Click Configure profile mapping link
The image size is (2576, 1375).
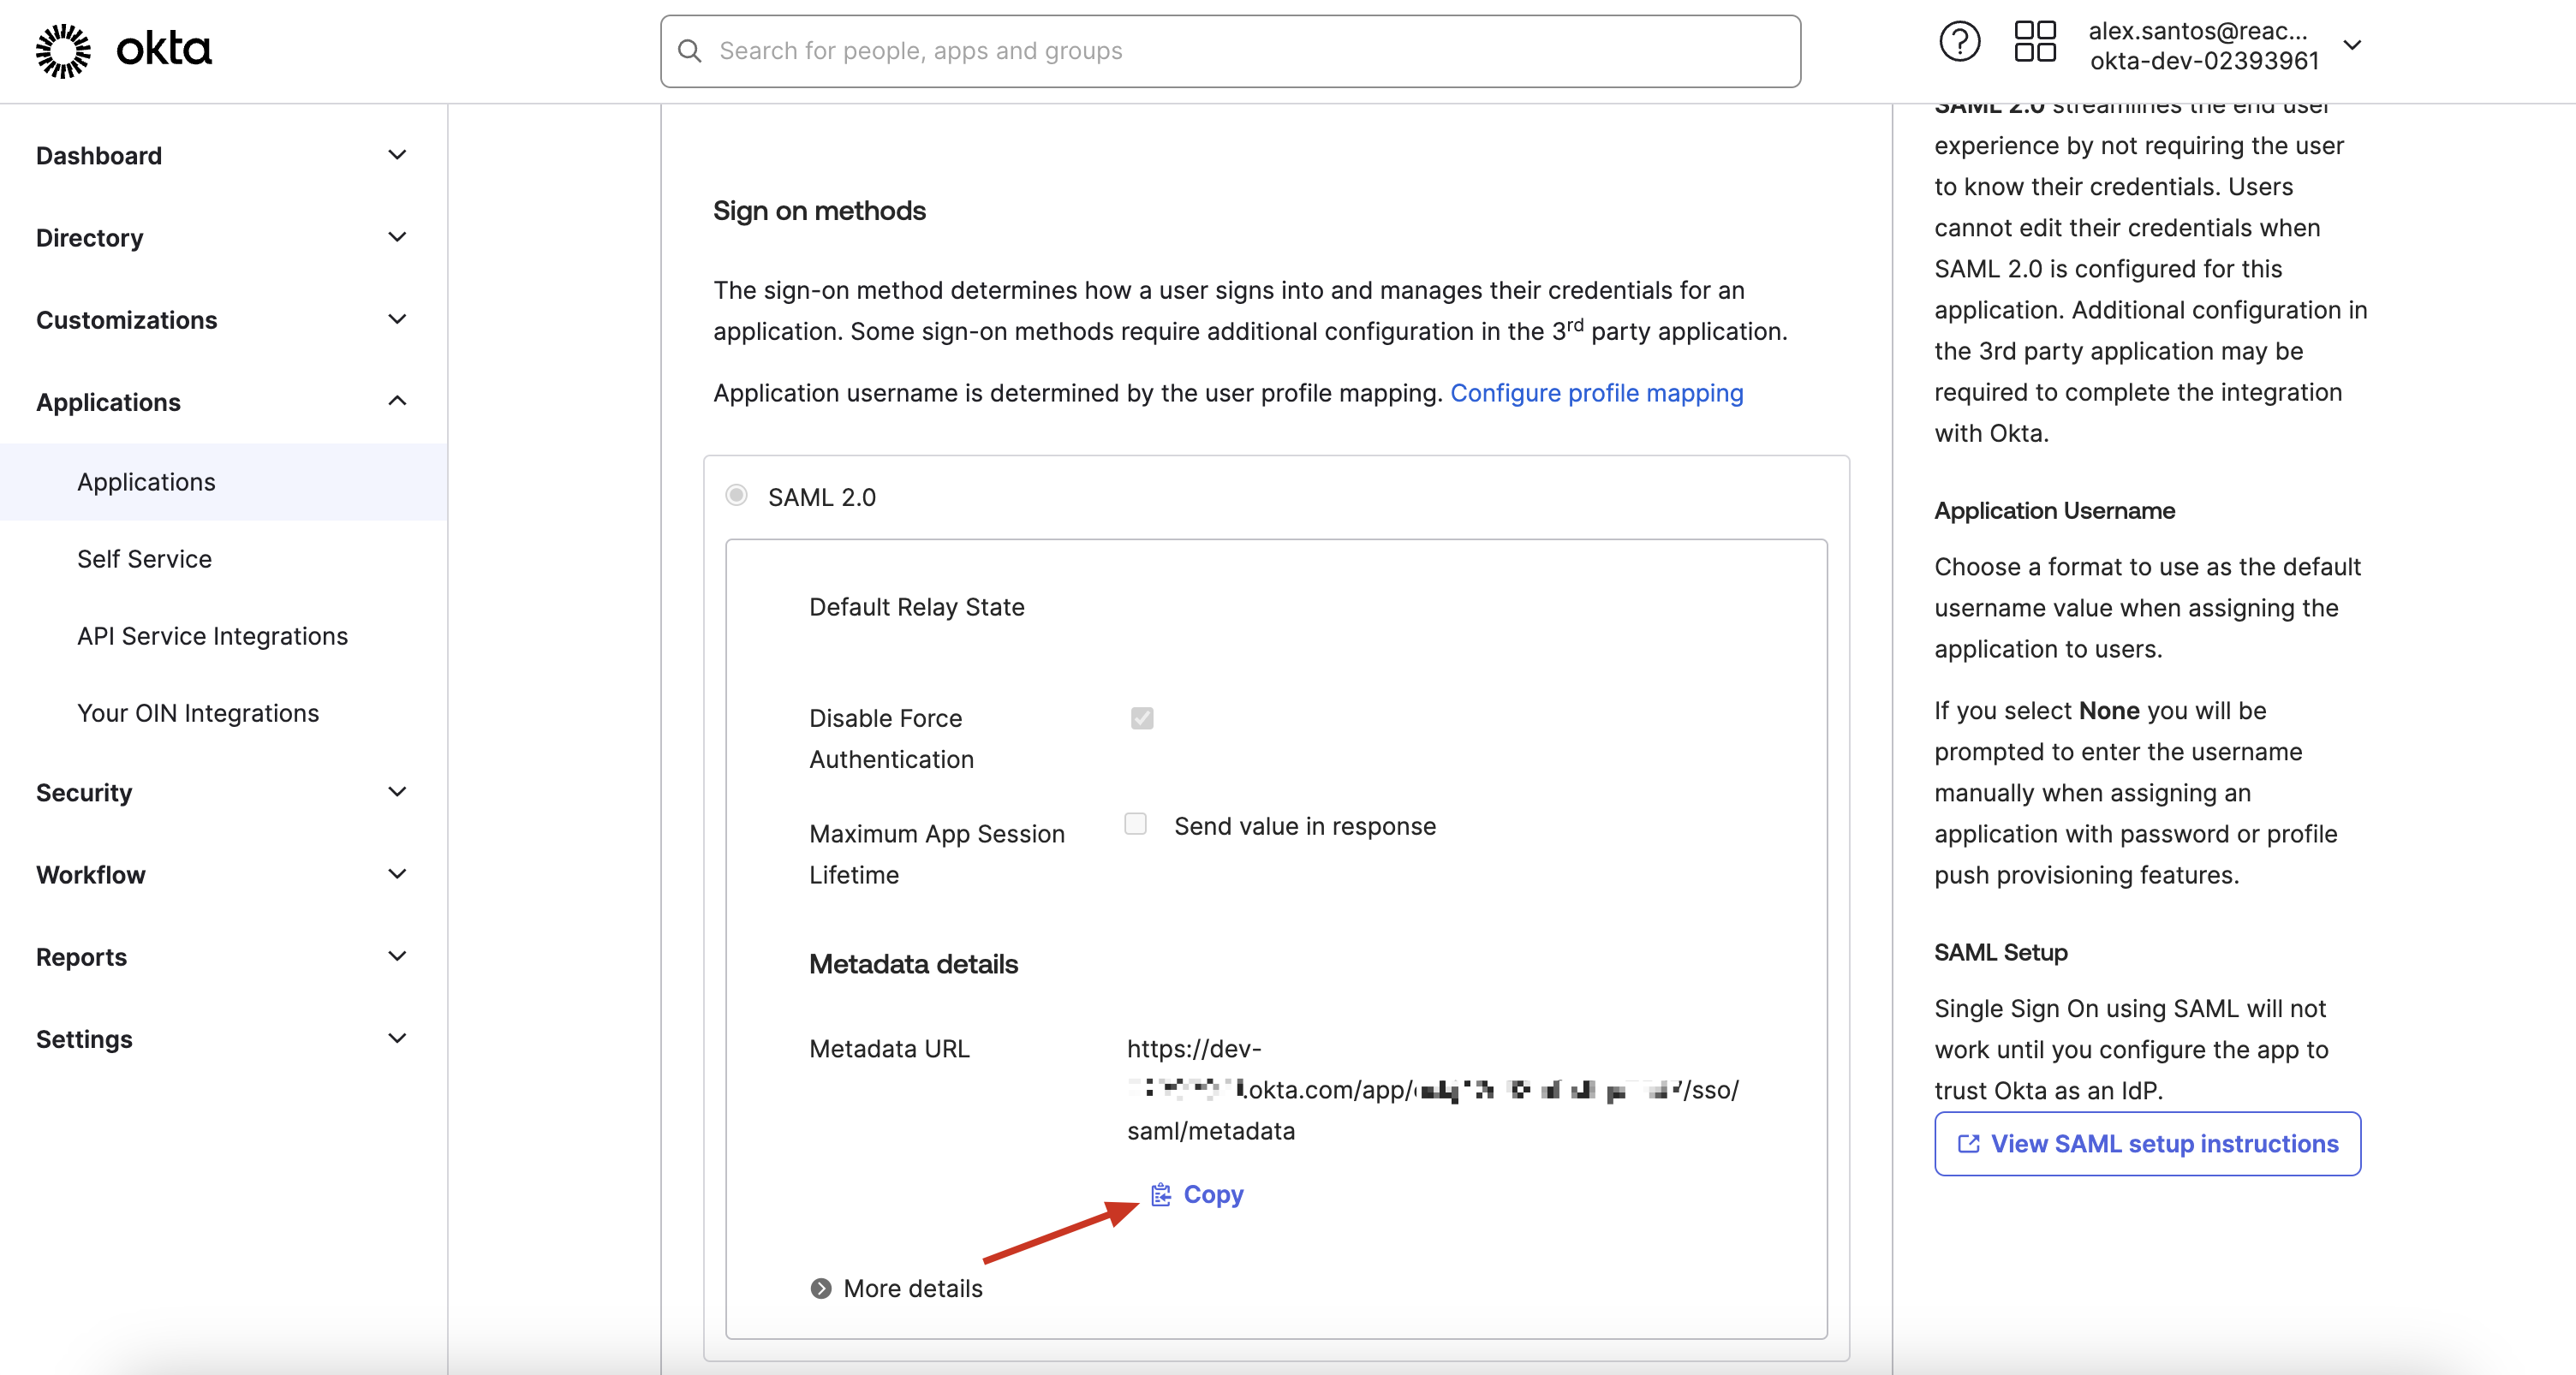[x=1597, y=393]
